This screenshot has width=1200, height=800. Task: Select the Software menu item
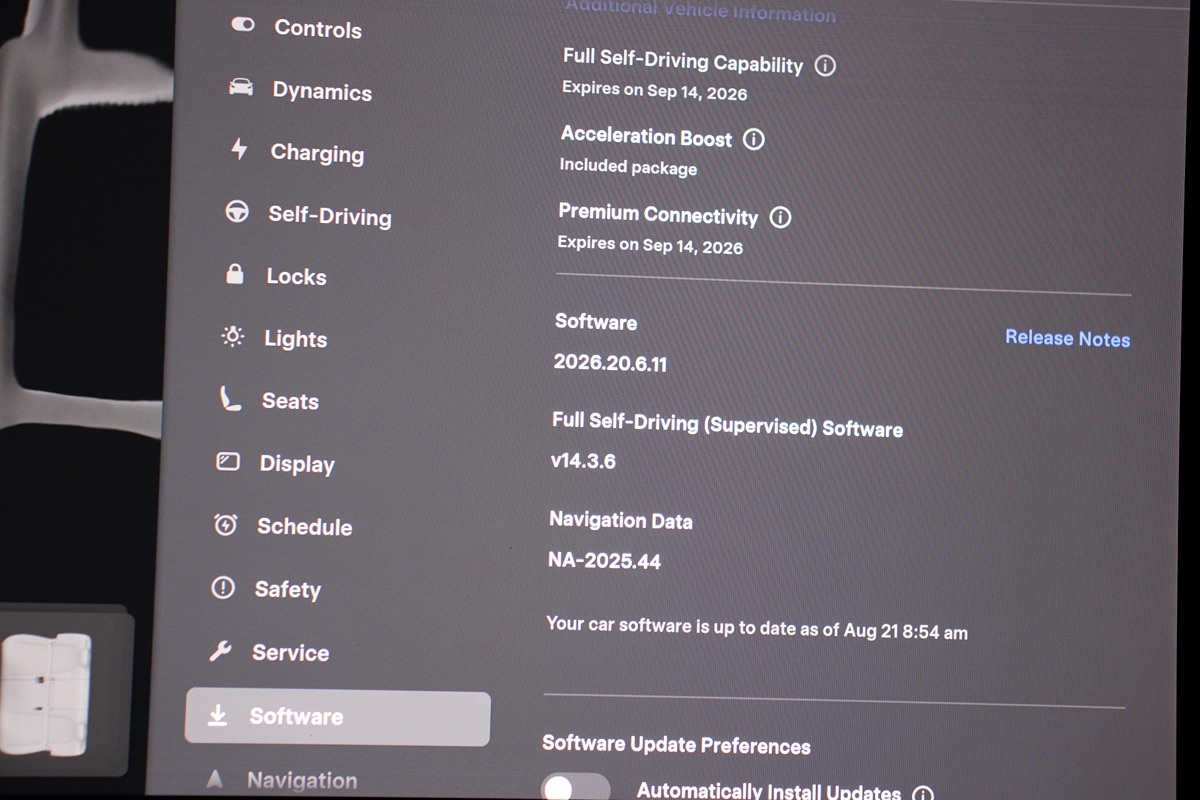[x=338, y=718]
